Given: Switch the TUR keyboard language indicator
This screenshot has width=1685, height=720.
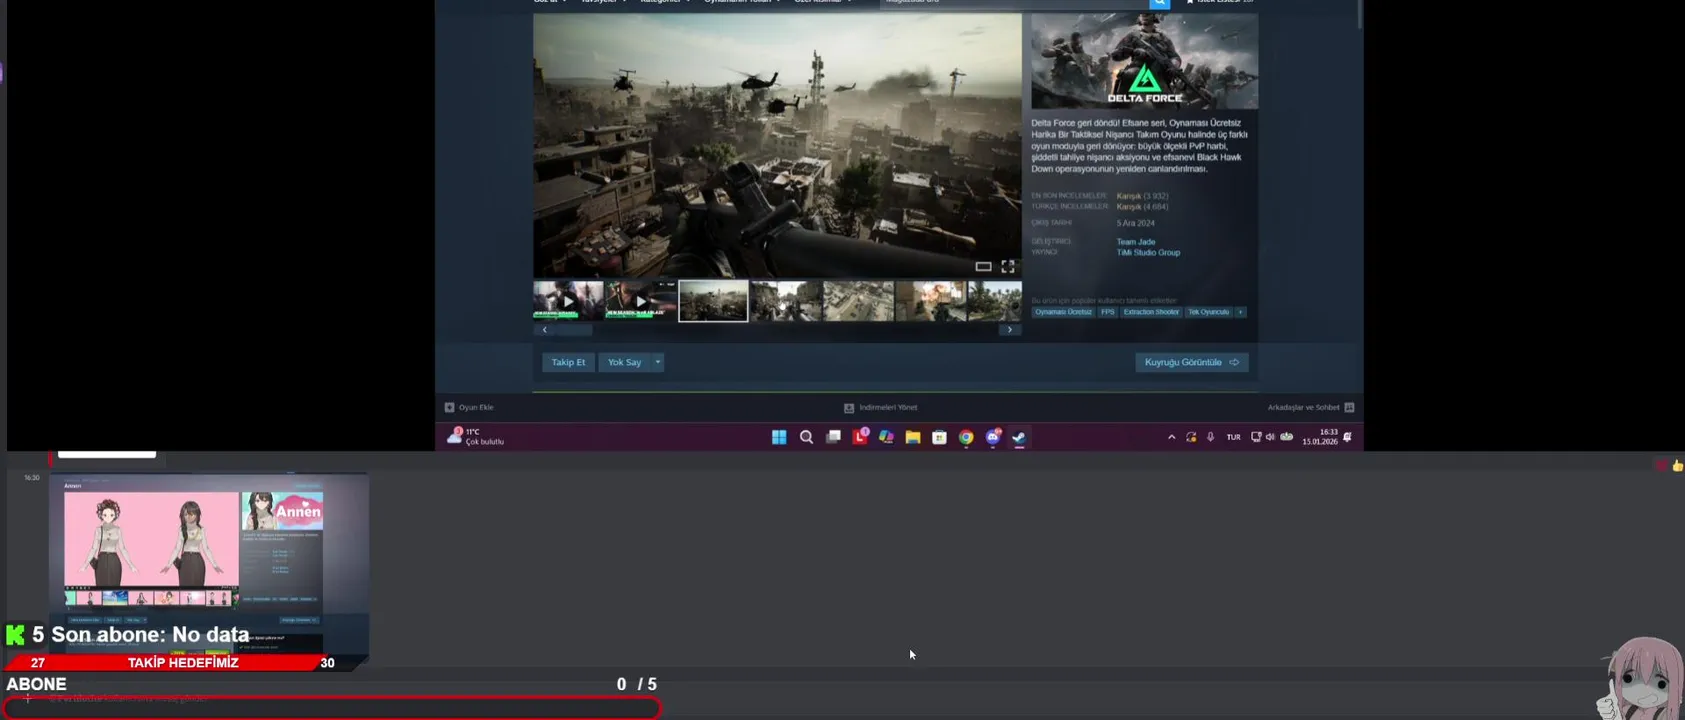Looking at the screenshot, I should 1233,437.
